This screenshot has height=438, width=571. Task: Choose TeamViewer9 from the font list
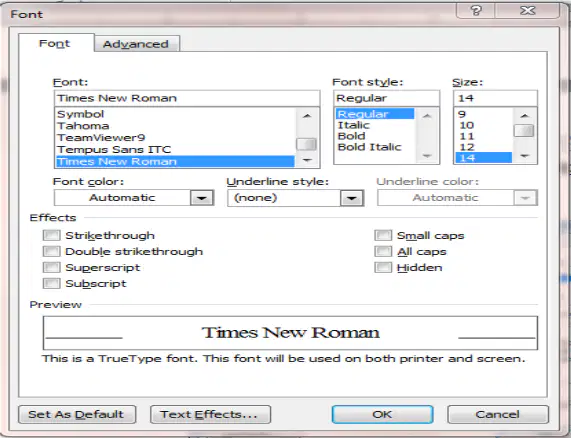(x=175, y=138)
